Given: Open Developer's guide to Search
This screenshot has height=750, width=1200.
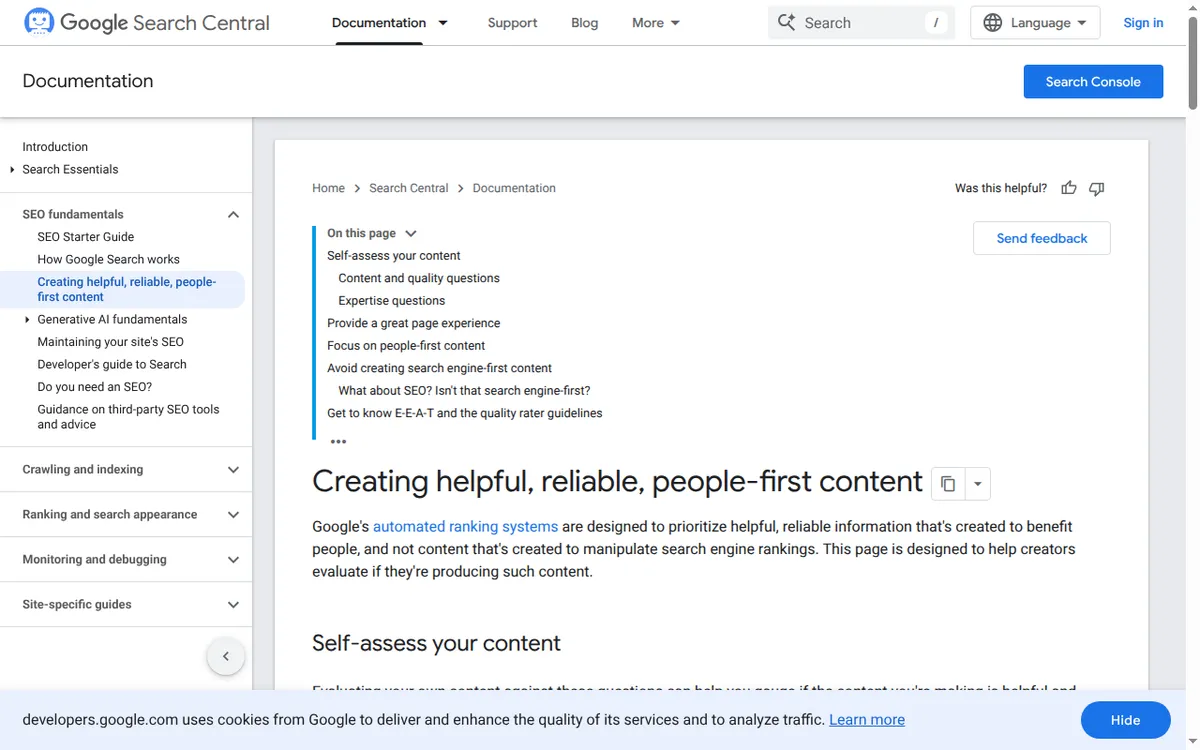Looking at the screenshot, I should click(112, 365).
